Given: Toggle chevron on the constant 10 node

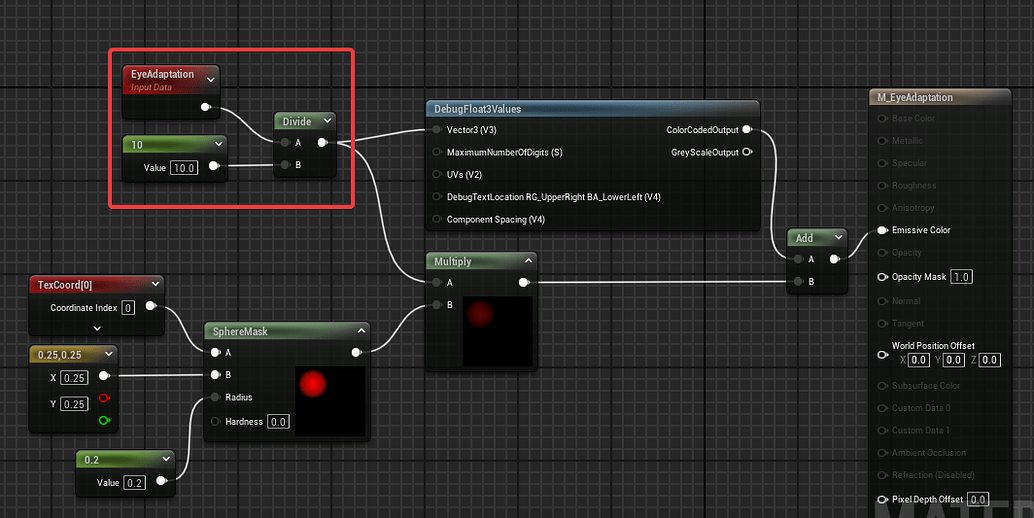Looking at the screenshot, I should point(218,144).
